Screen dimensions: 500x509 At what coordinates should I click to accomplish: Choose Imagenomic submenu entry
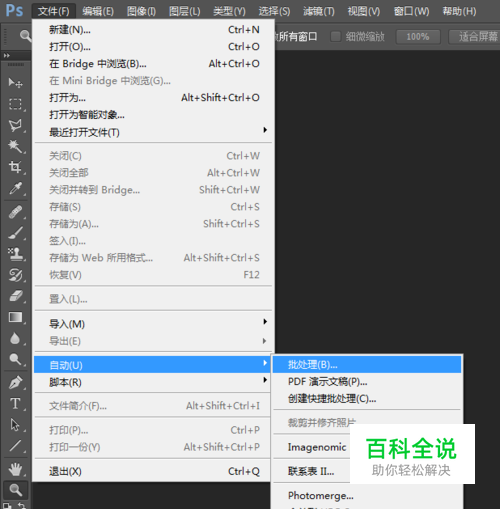click(x=317, y=447)
